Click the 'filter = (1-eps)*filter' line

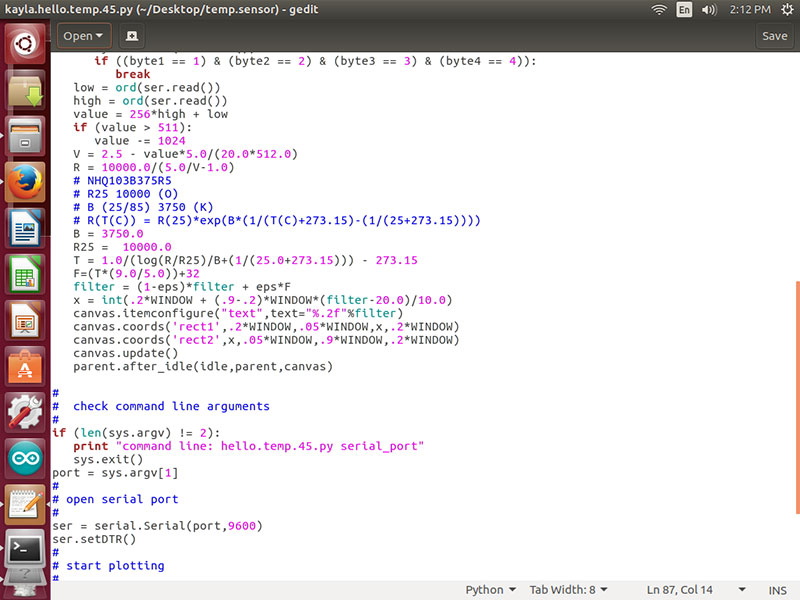pyautogui.click(x=182, y=287)
